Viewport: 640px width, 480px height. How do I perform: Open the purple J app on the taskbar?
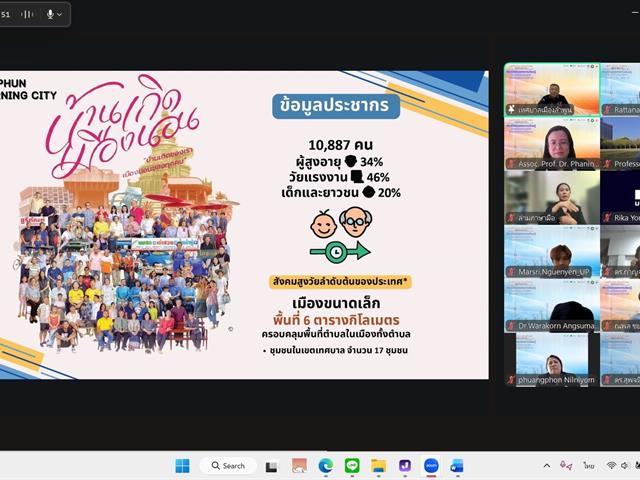tap(405, 466)
